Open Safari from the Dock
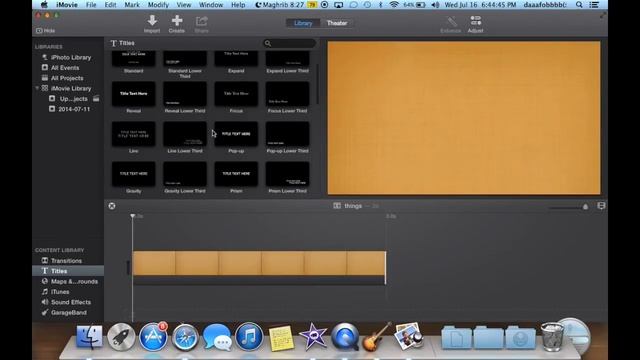 click(185, 338)
